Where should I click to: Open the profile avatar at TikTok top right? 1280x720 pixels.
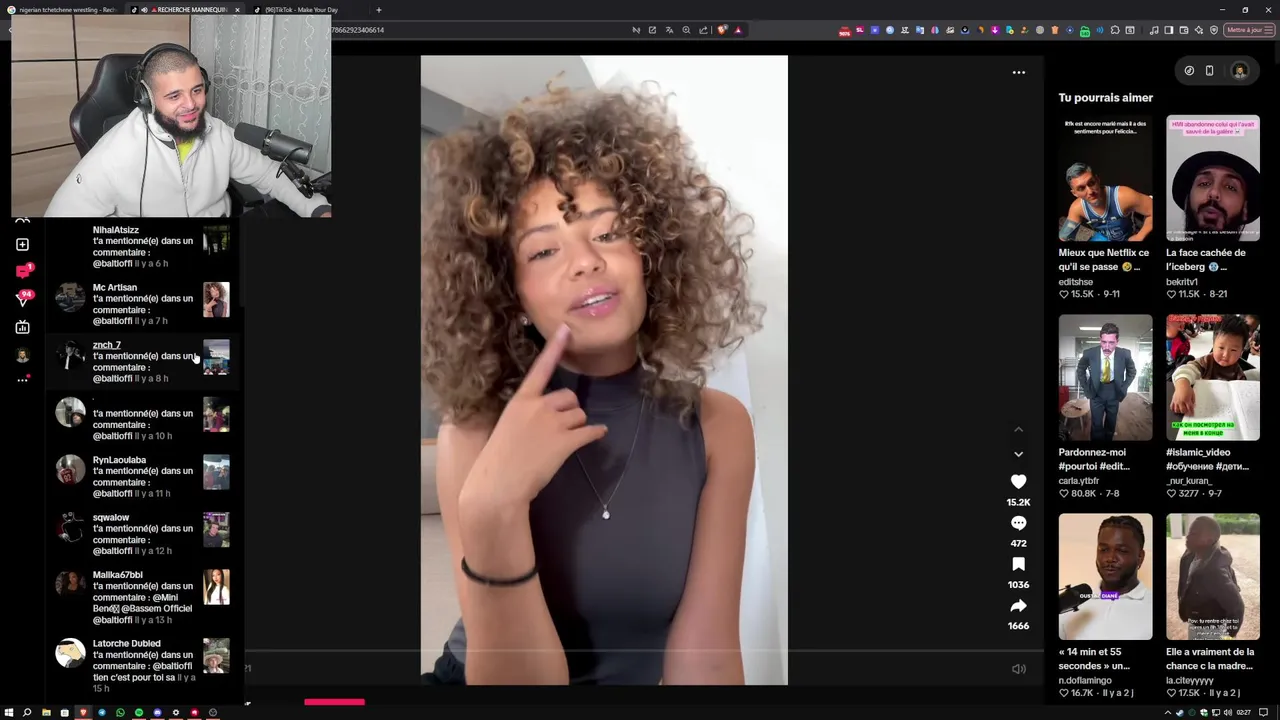click(x=1240, y=71)
